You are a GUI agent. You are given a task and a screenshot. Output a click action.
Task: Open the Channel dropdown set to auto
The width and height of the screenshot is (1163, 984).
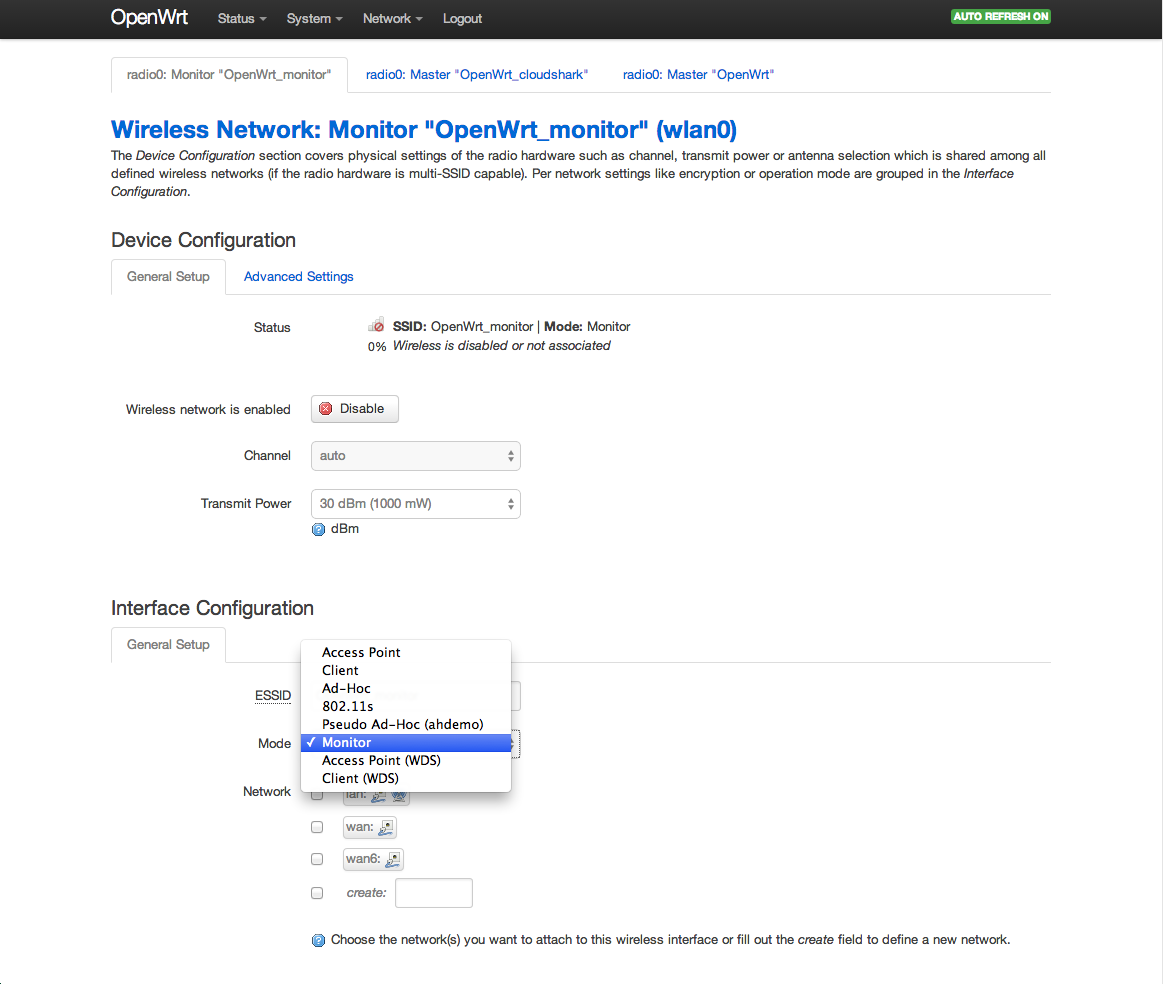tap(415, 456)
